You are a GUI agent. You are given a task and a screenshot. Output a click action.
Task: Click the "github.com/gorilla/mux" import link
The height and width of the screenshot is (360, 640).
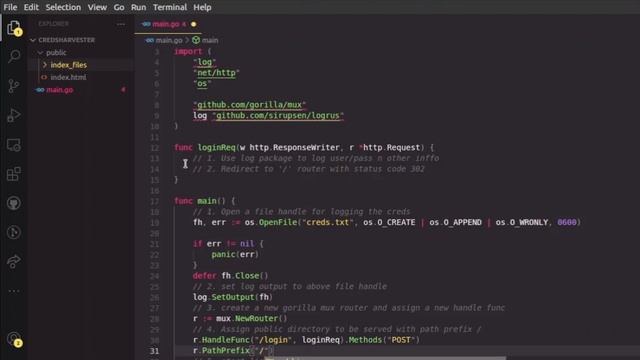click(x=249, y=105)
